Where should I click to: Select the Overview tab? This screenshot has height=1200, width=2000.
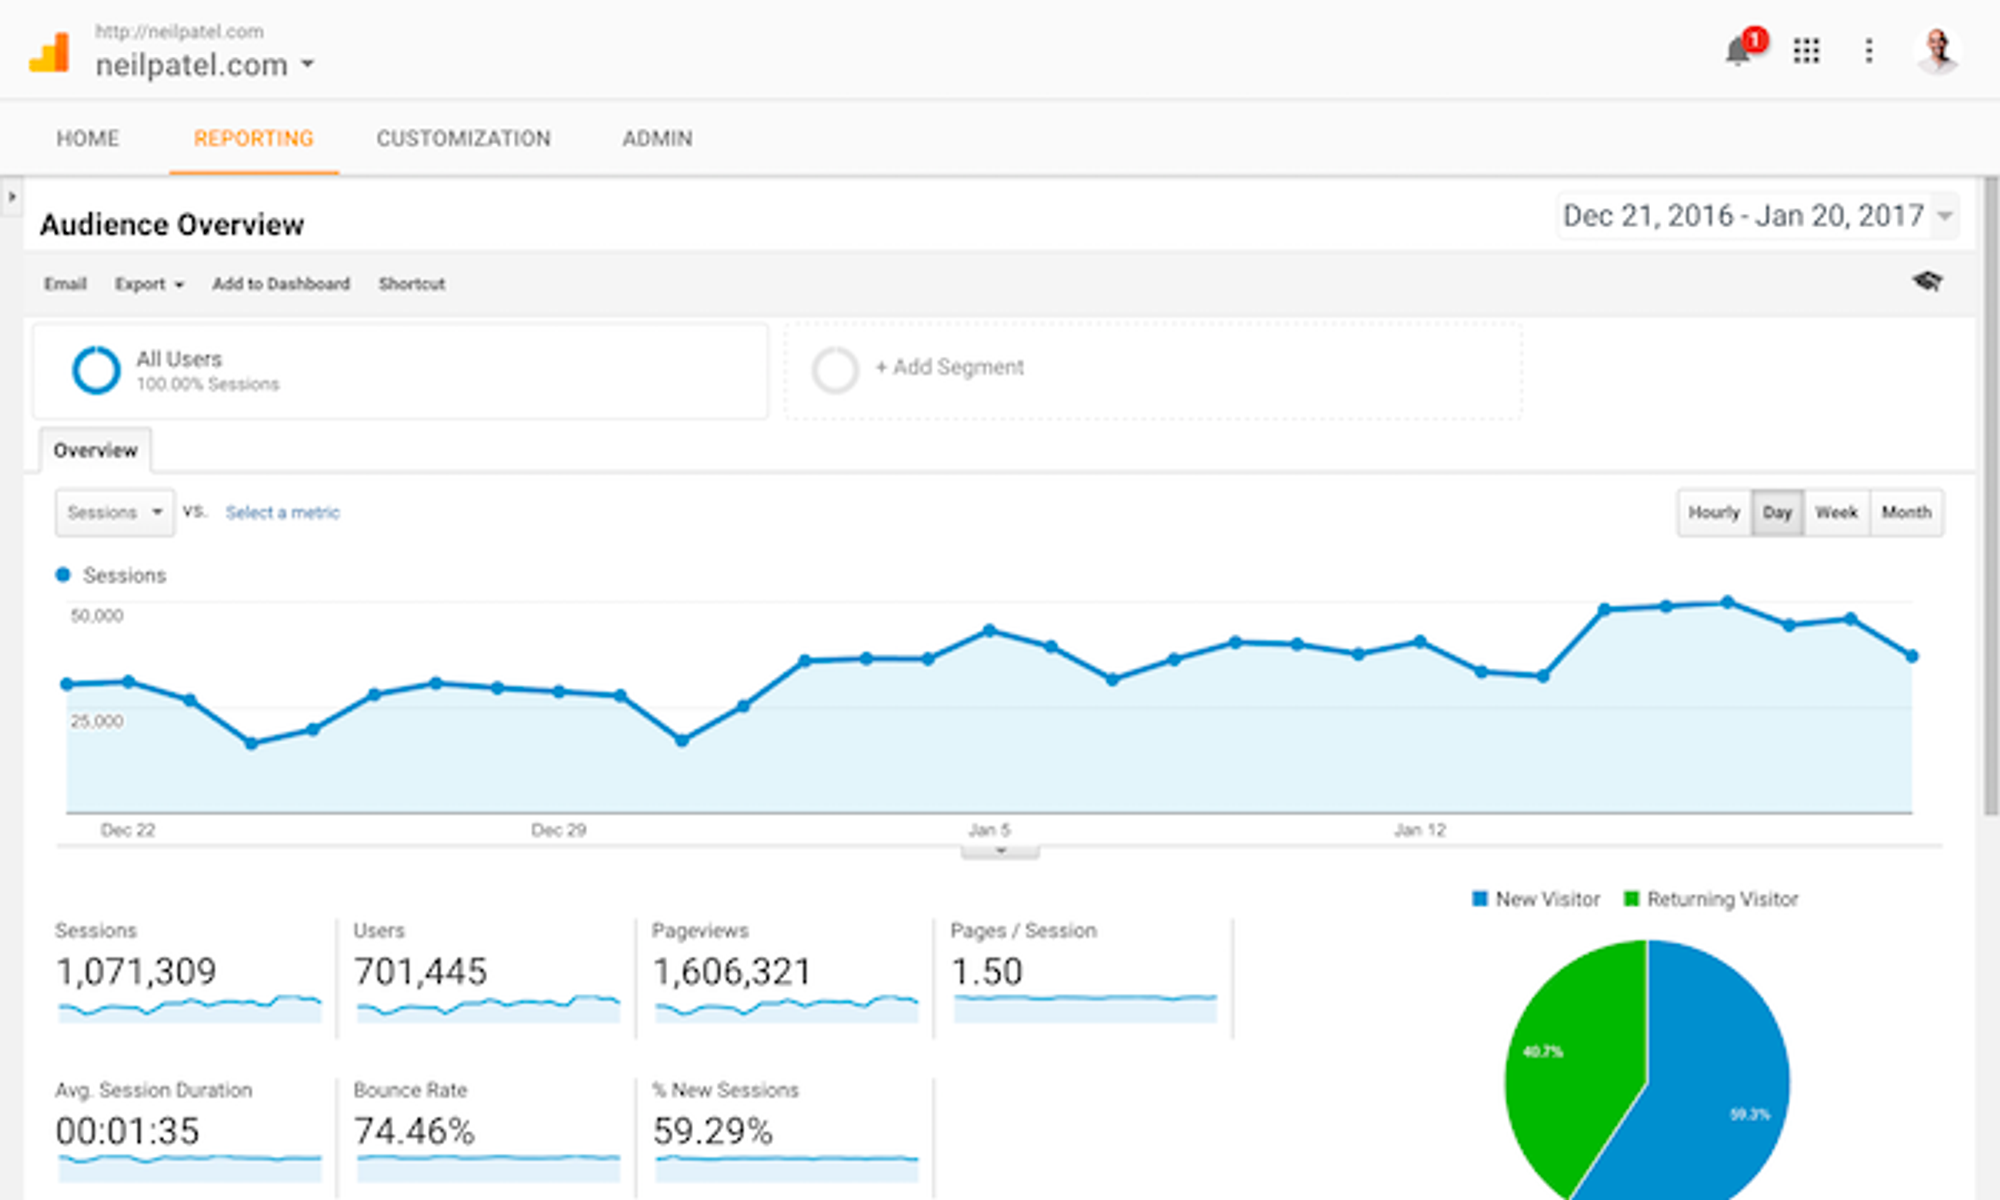(96, 450)
